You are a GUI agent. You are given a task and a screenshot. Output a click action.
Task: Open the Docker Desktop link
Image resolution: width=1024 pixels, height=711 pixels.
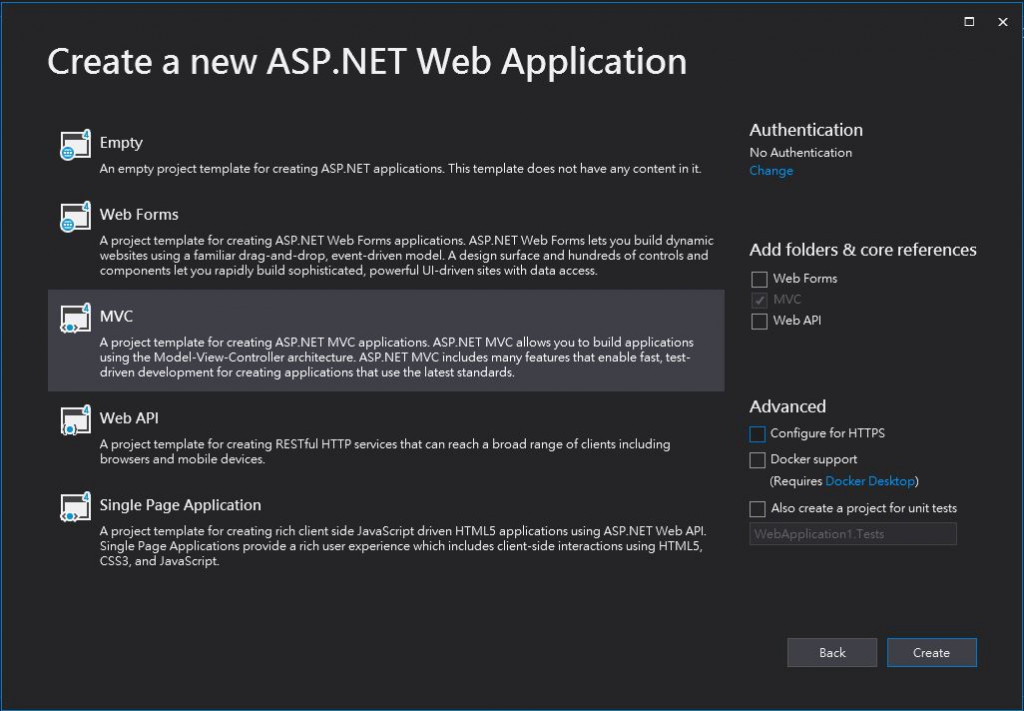870,482
